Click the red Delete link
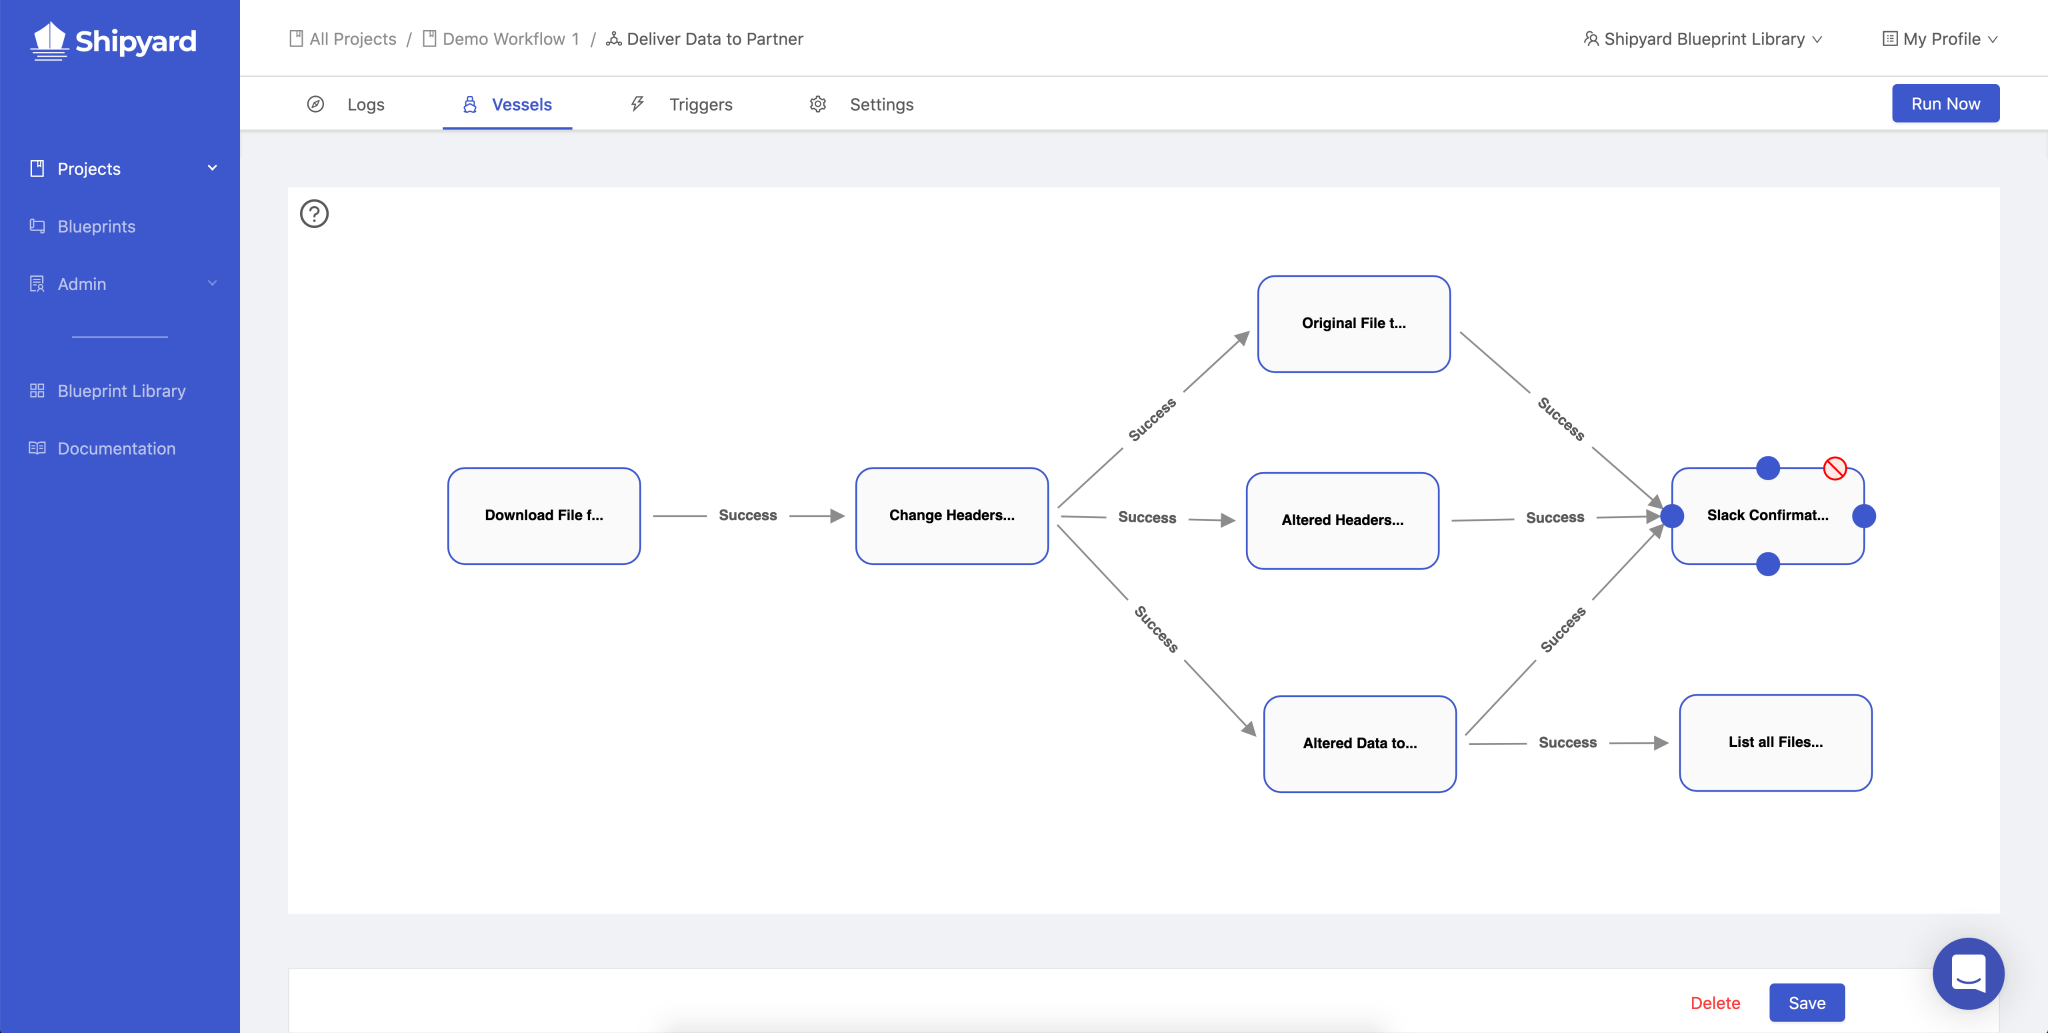This screenshot has height=1033, width=2048. [x=1715, y=1003]
